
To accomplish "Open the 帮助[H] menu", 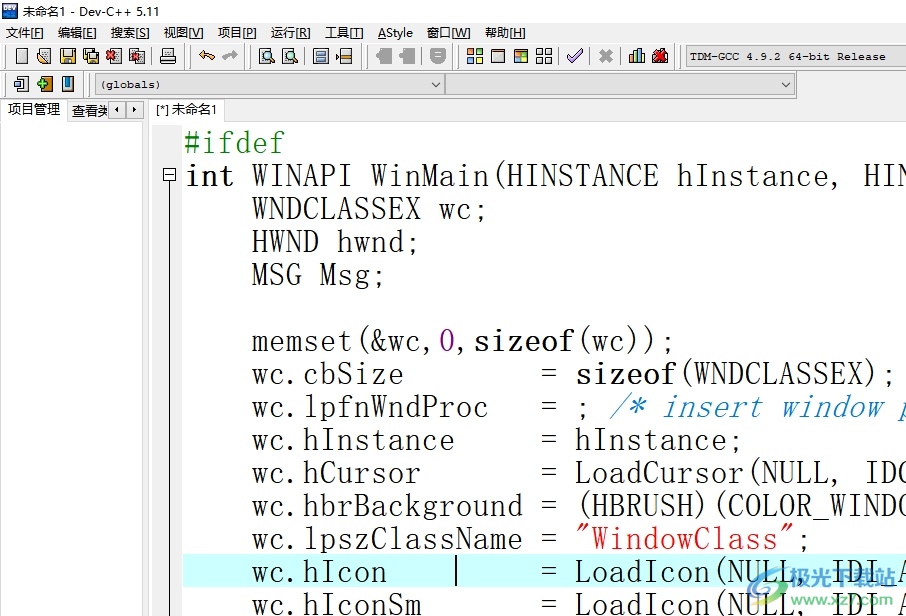I will pyautogui.click(x=505, y=33).
